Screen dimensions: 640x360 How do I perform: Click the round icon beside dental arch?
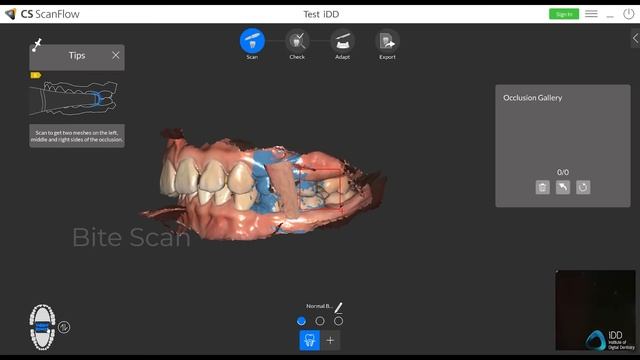(x=64, y=327)
